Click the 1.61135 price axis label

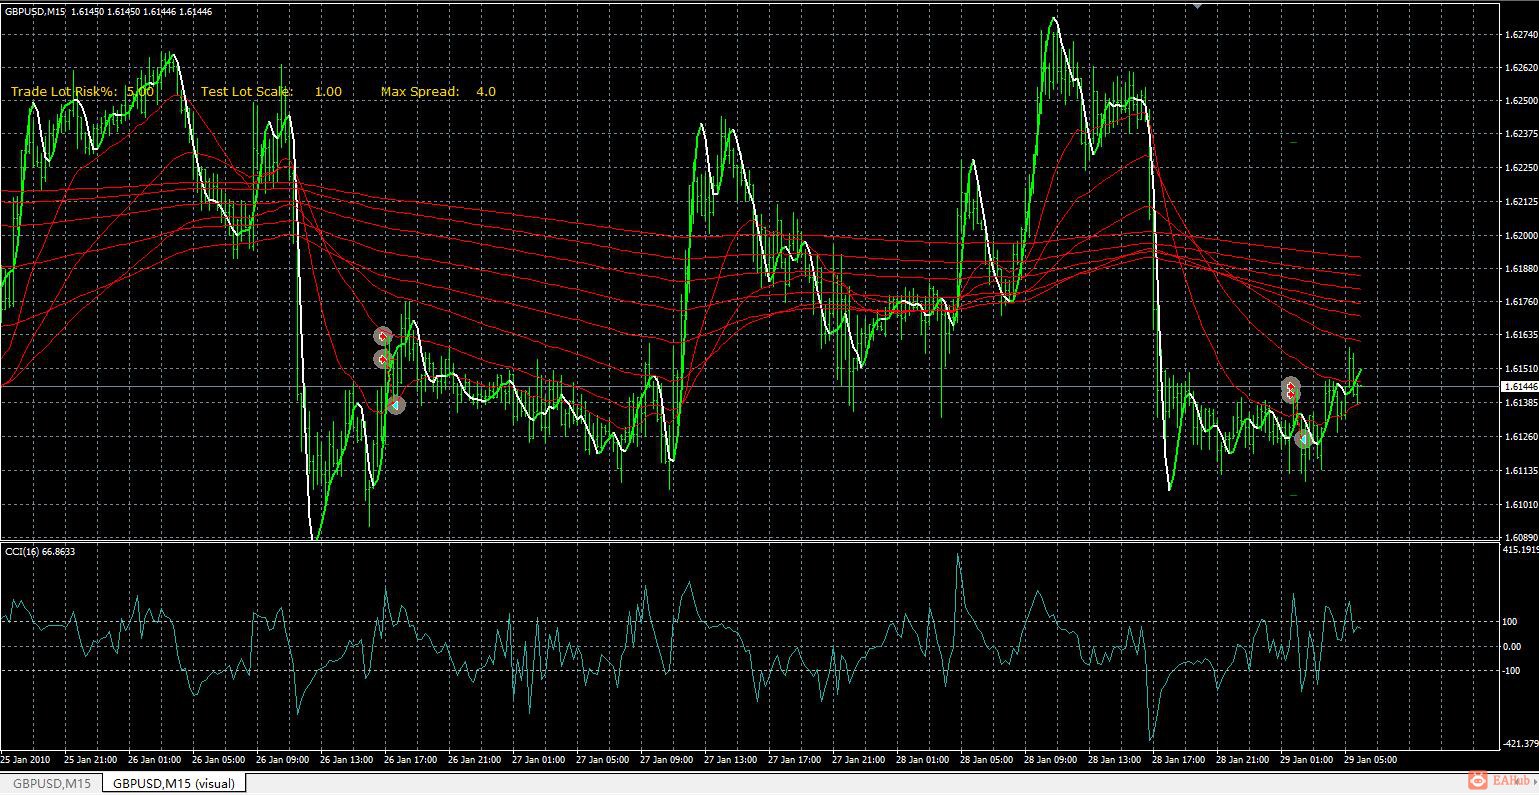tap(1520, 470)
